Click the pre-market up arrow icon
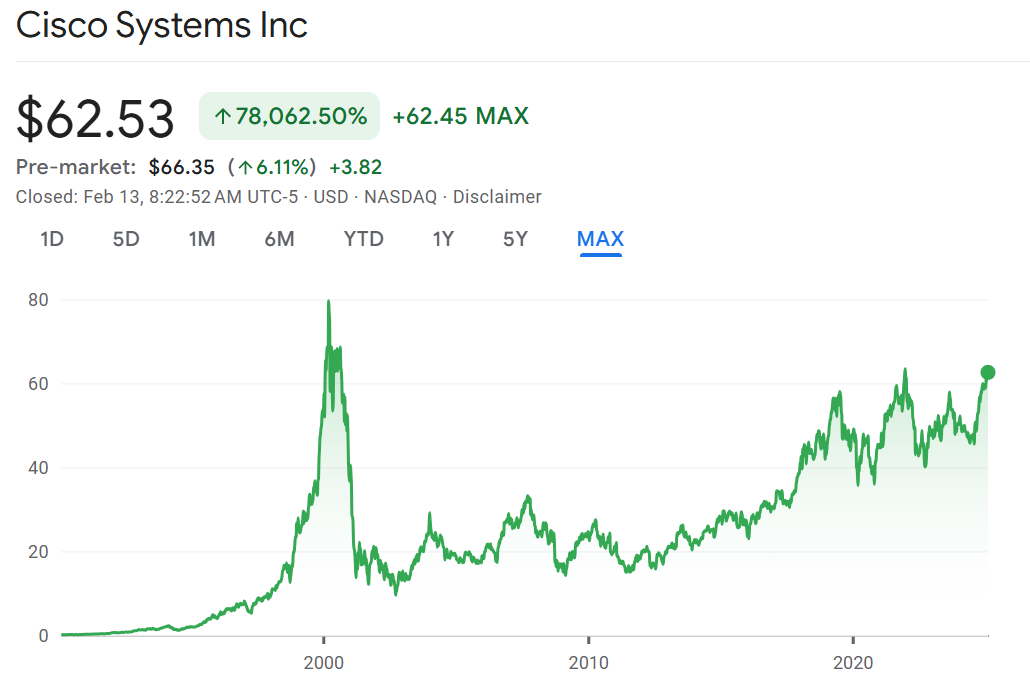Viewport: 1030px width, 697px height. 244,167
